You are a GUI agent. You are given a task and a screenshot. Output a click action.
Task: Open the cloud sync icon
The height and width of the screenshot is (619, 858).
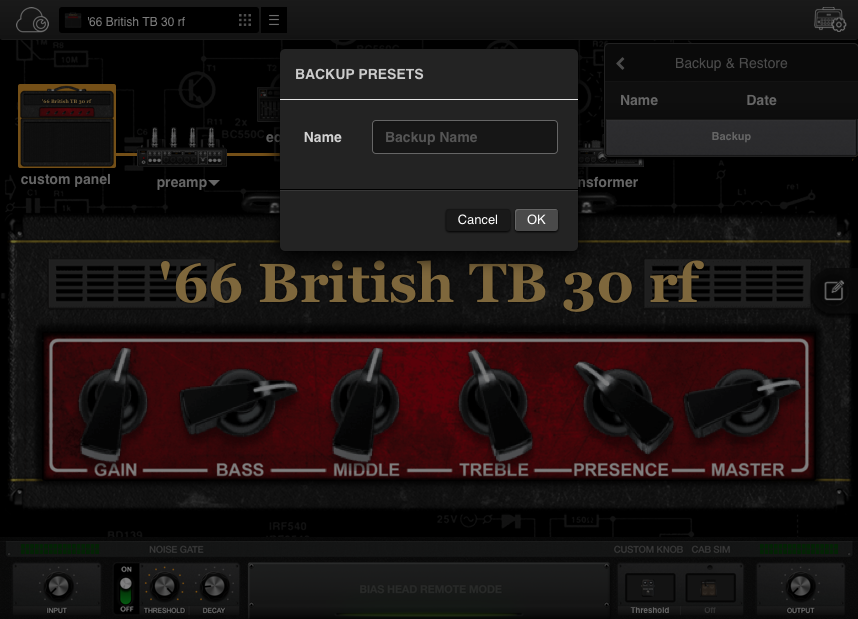tap(32, 20)
